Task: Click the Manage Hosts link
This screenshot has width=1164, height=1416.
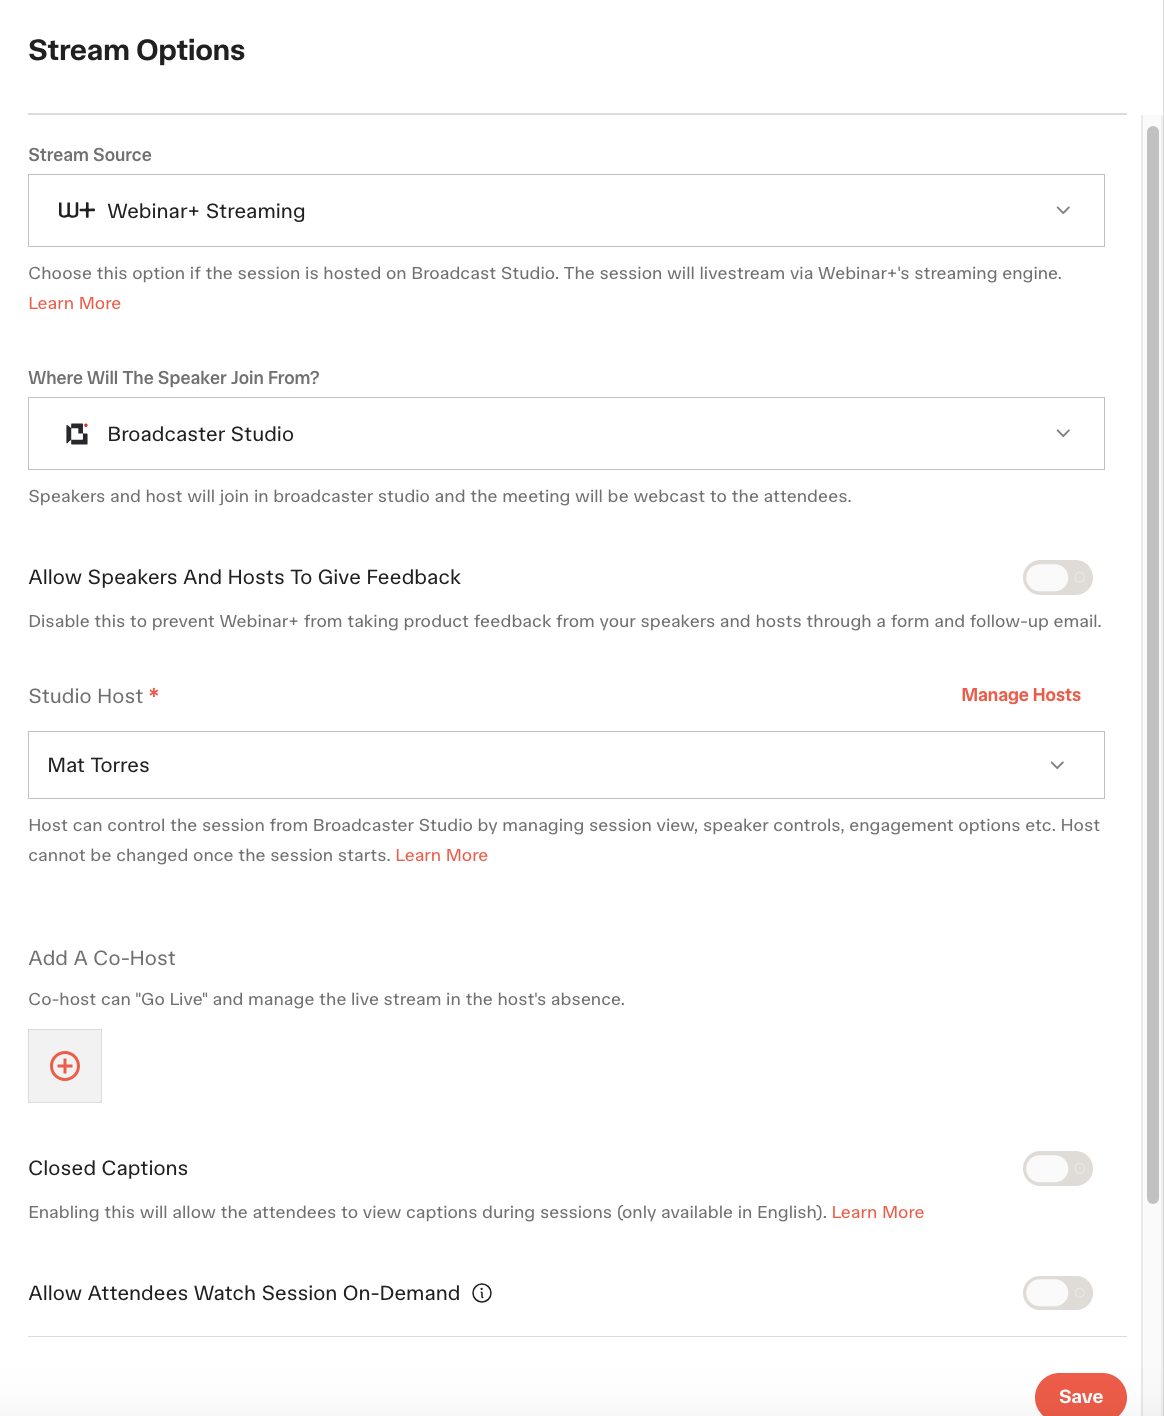Action: [1021, 695]
